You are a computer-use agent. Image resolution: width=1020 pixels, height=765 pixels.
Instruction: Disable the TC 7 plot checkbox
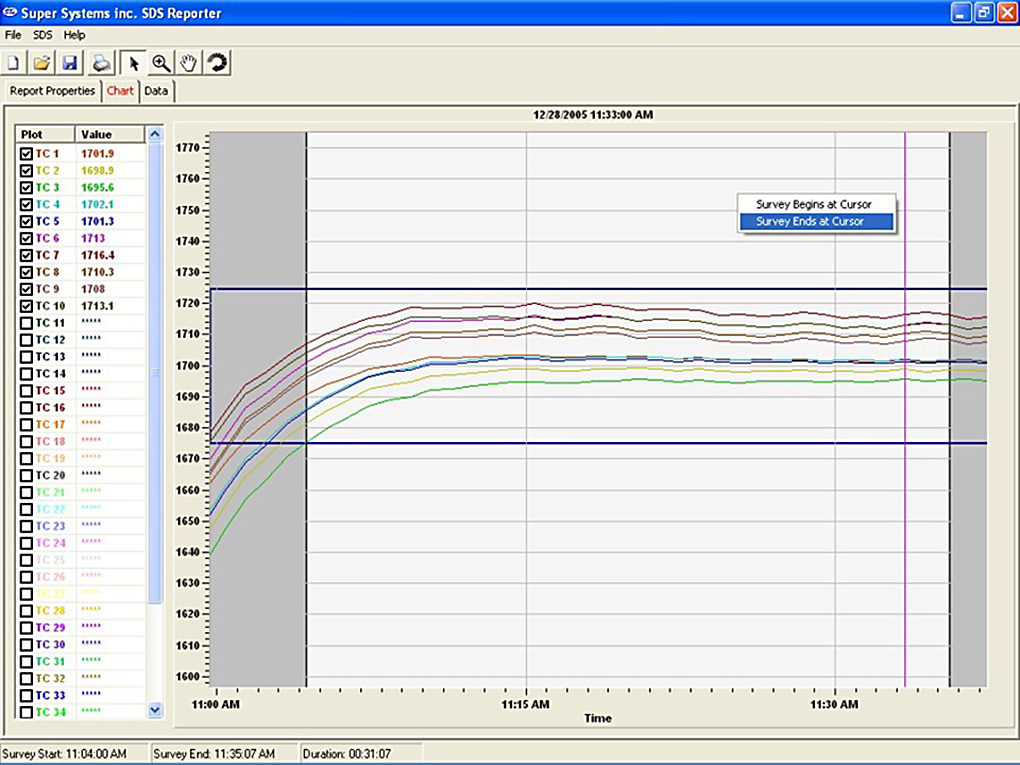[27, 255]
